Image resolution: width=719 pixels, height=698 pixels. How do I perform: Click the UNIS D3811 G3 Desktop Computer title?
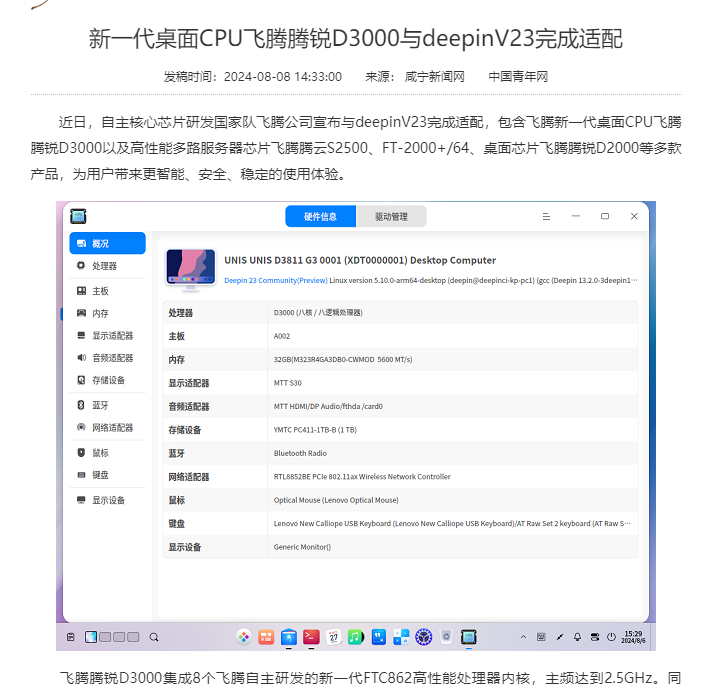tap(360, 260)
